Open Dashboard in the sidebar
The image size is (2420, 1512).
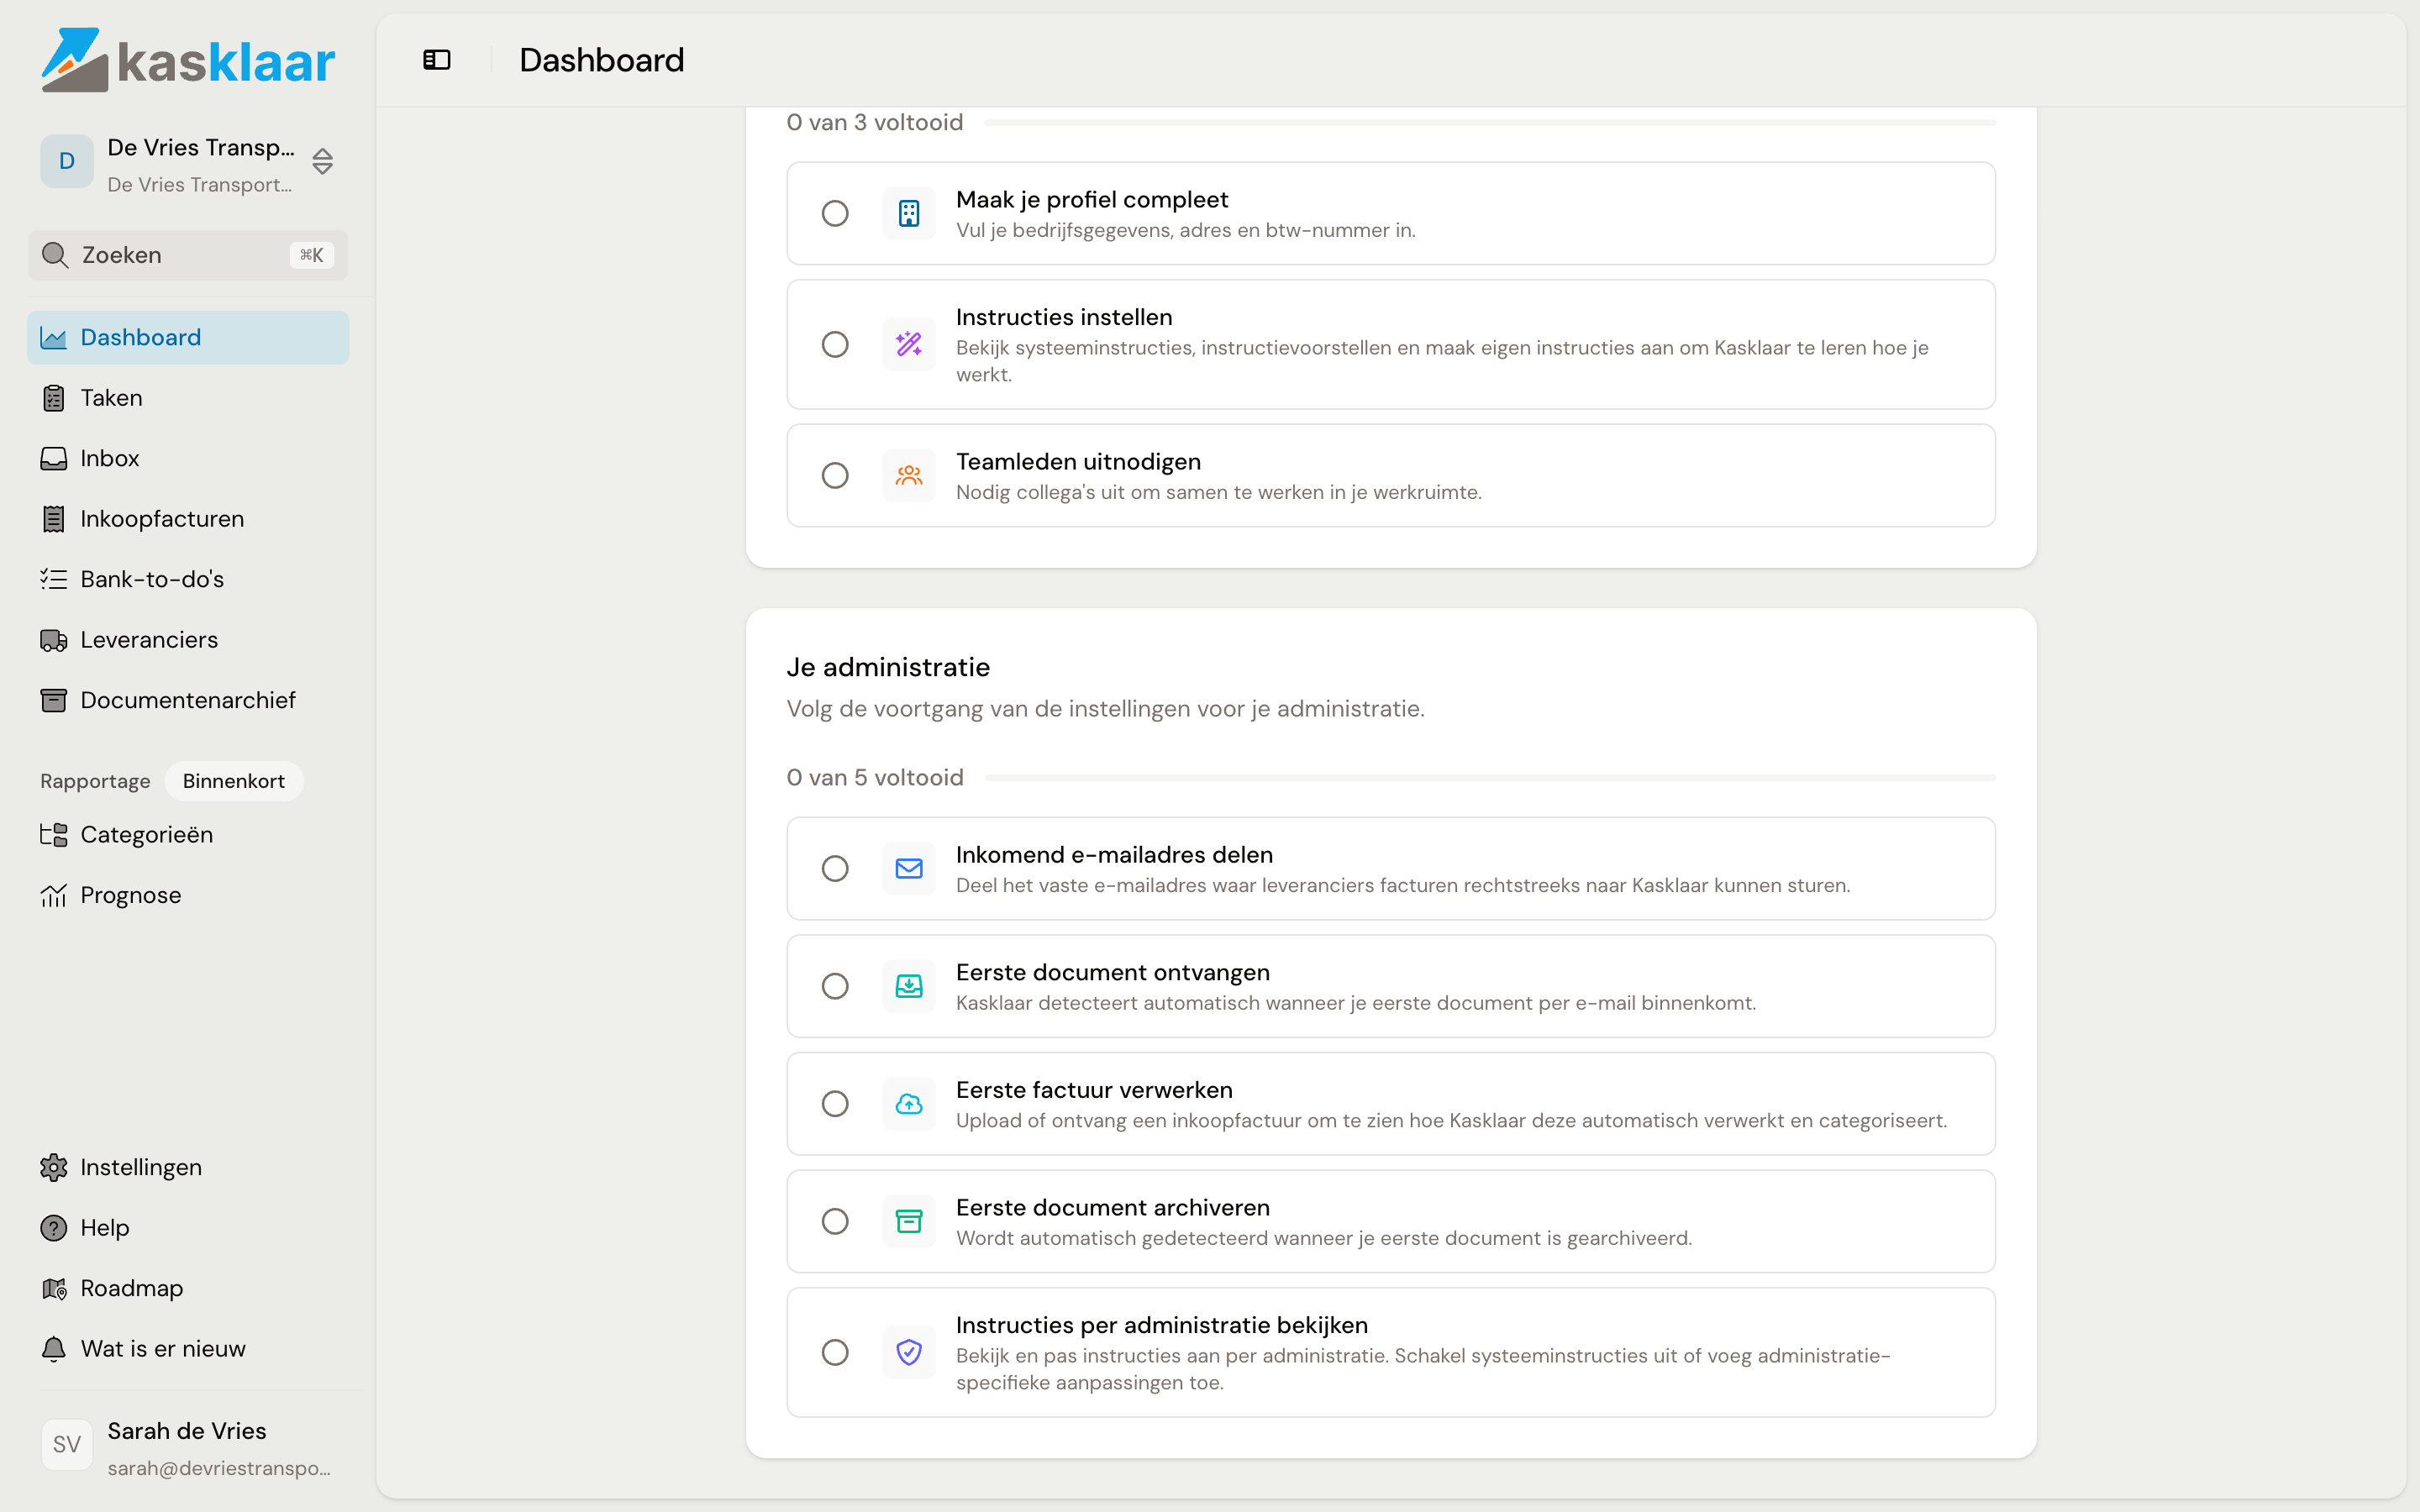pos(188,337)
